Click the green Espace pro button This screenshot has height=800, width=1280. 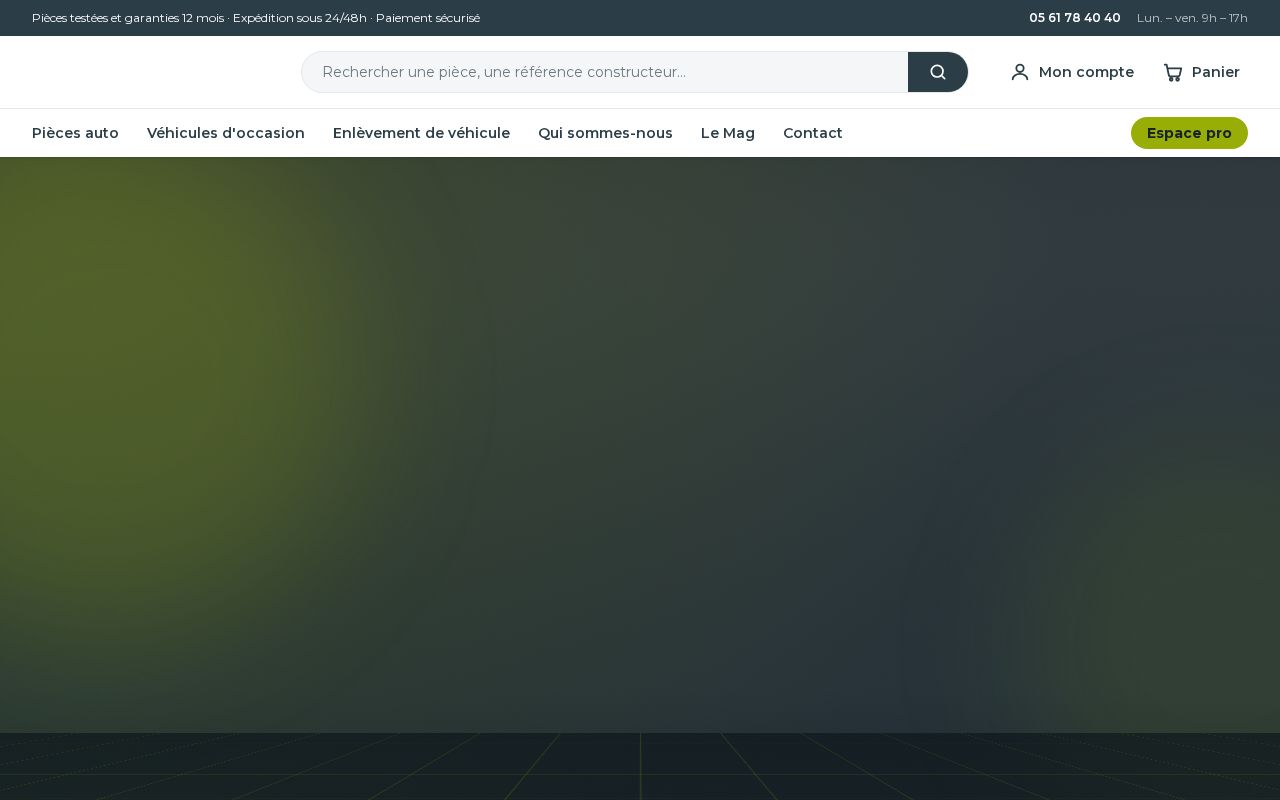(1189, 133)
